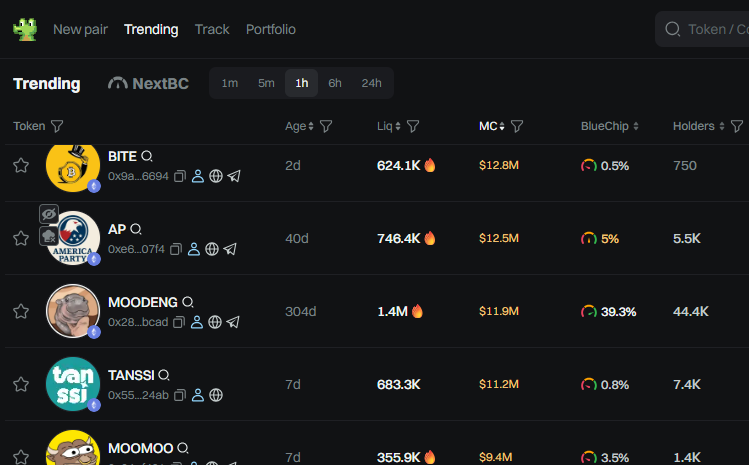Search BITE with magnifier icon
Viewport: 749px width, 465px height.
(147, 156)
